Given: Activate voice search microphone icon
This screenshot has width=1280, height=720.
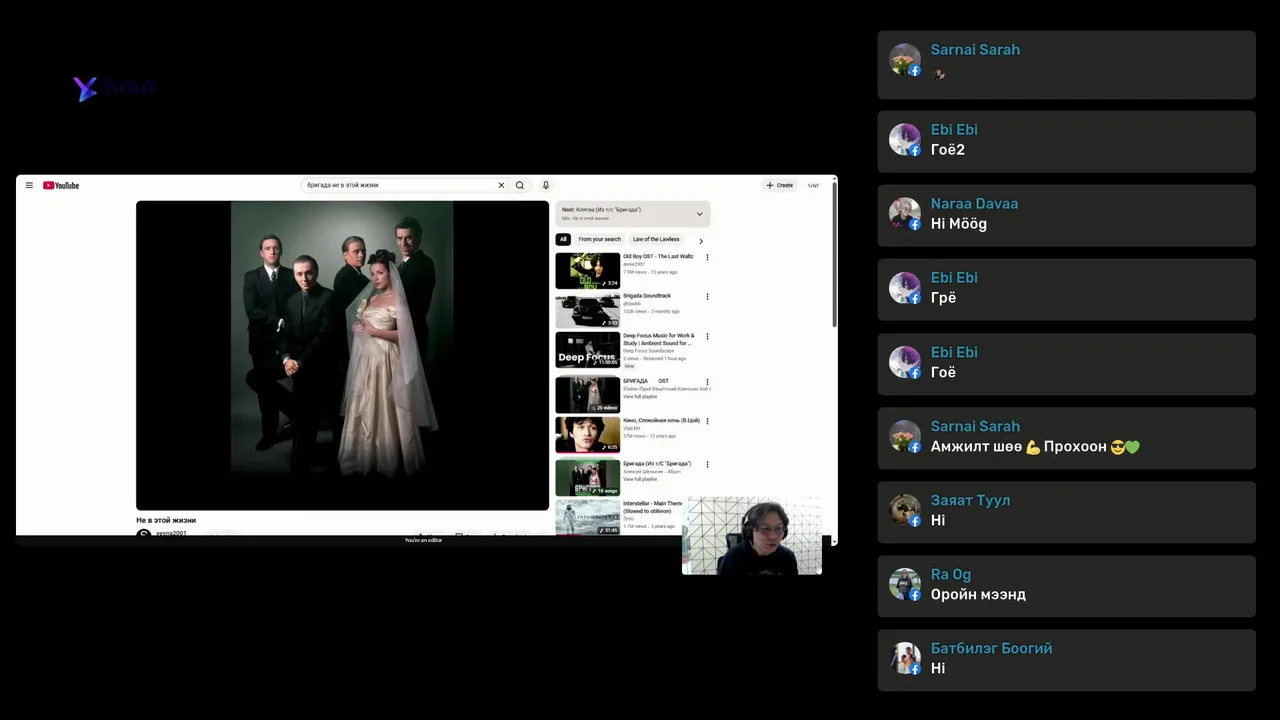Looking at the screenshot, I should [546, 185].
